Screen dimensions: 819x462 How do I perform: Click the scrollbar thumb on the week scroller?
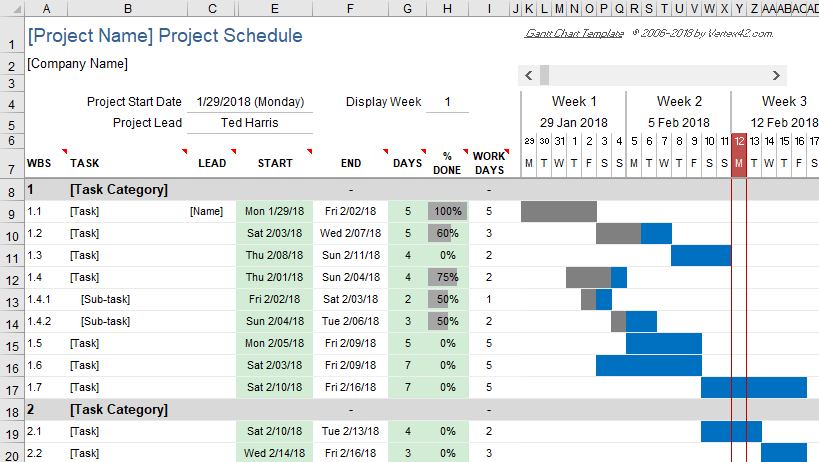pyautogui.click(x=544, y=76)
